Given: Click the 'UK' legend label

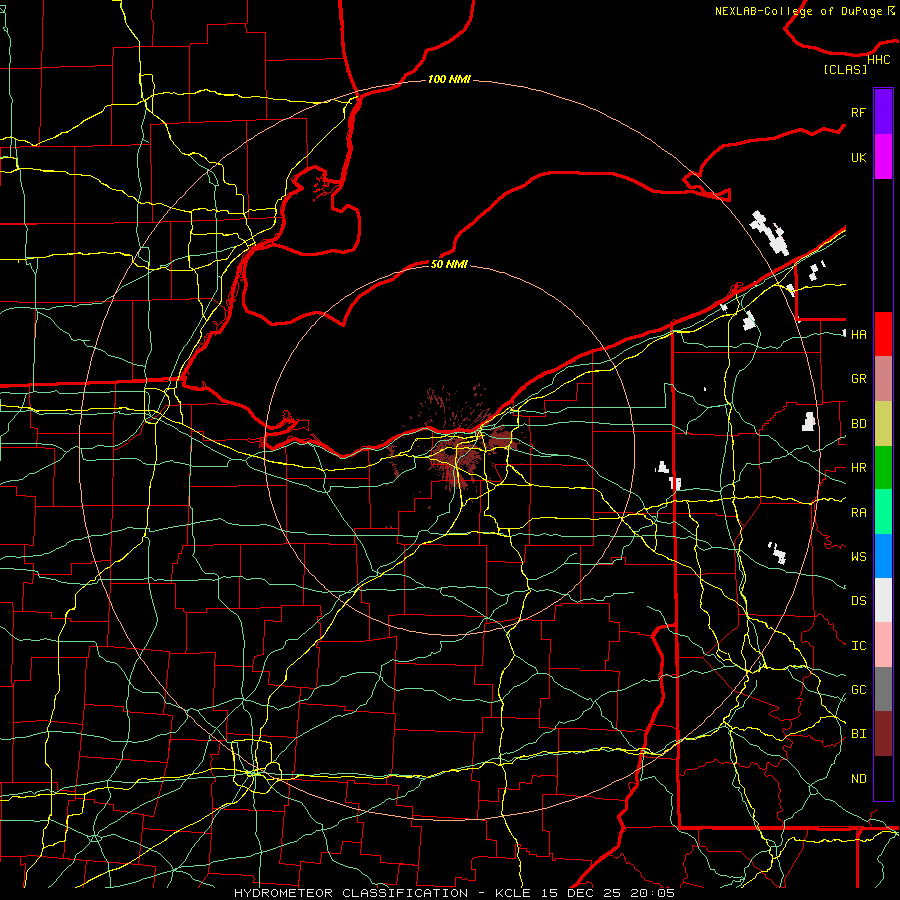Looking at the screenshot, I should pyautogui.click(x=858, y=157).
